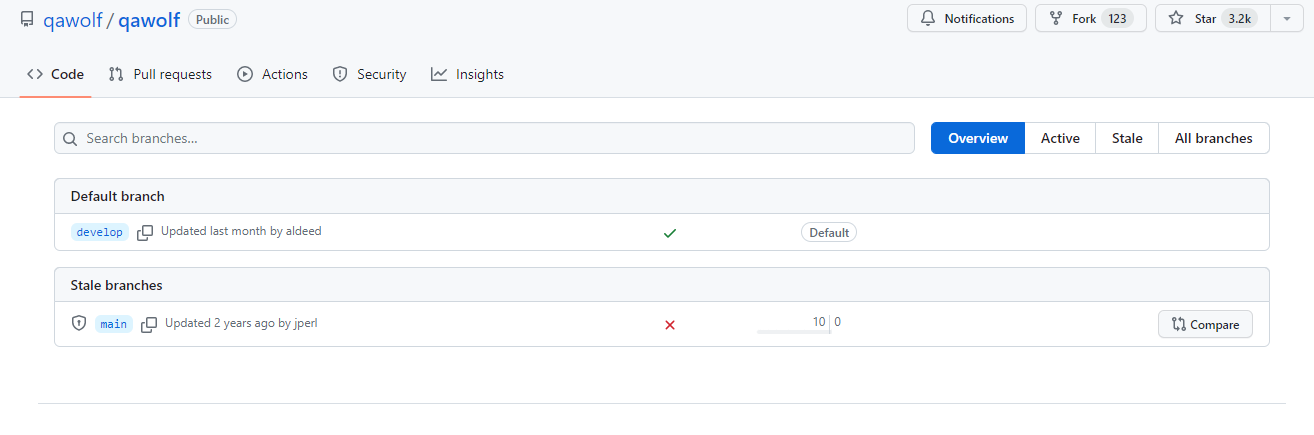Viewport: 1314px width, 435px height.
Task: Select the Active branches filter
Action: [x=1060, y=138]
